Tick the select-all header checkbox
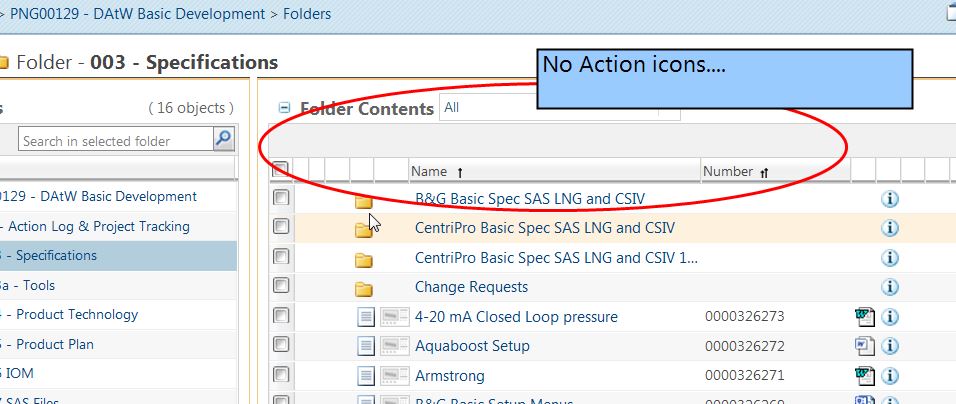The image size is (956, 404). coord(280,169)
